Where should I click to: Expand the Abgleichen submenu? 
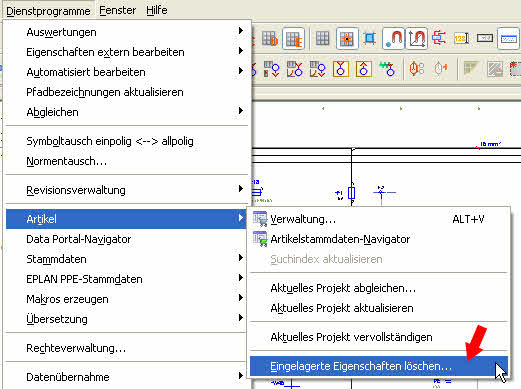point(127,112)
